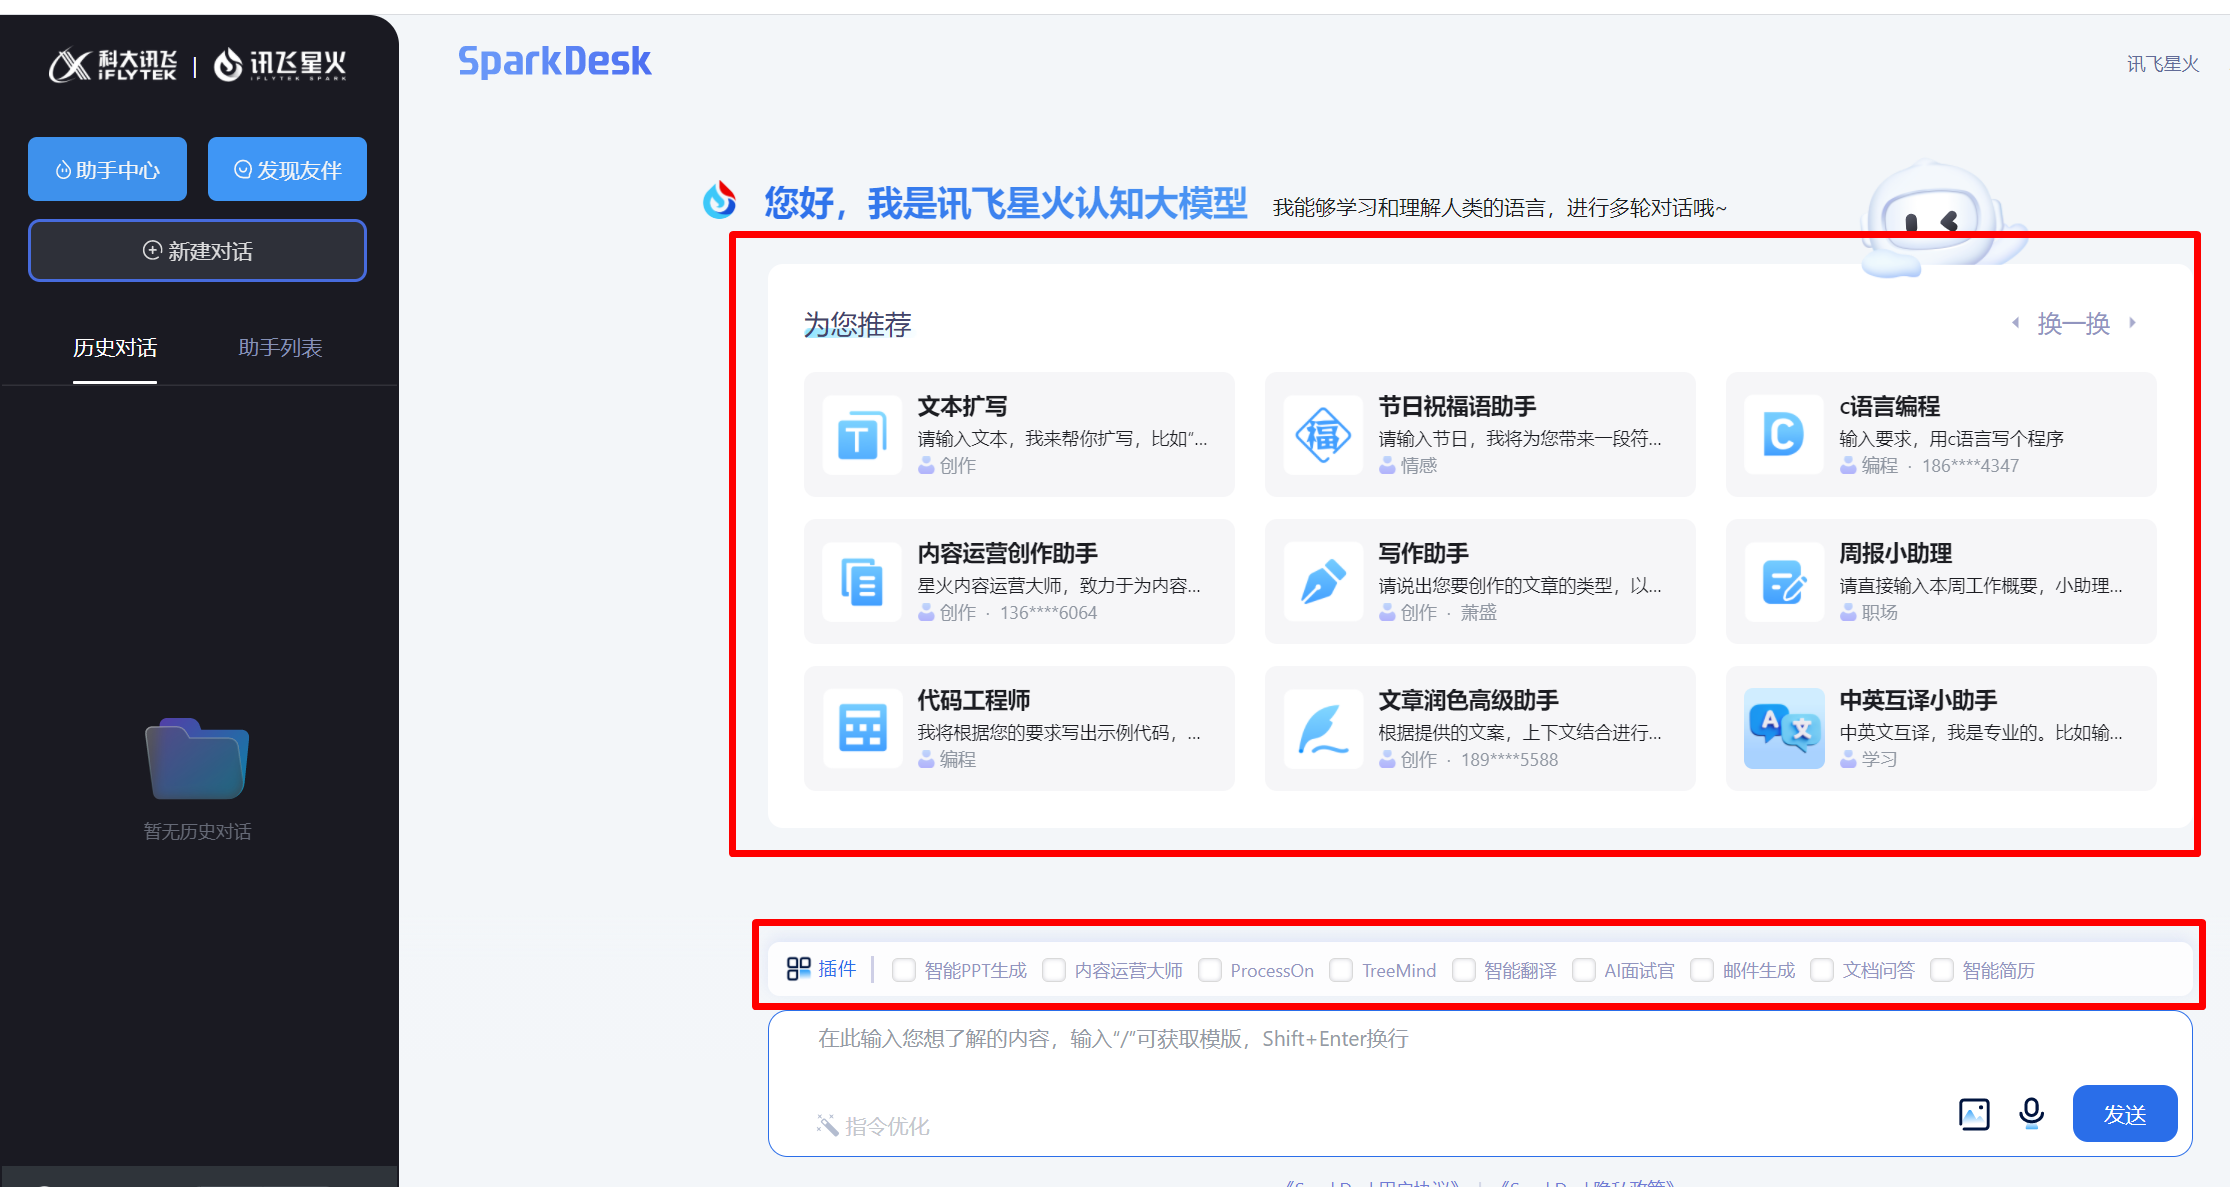
Task: Enable the 内容运营大师 plugin checkbox
Action: (1053, 970)
